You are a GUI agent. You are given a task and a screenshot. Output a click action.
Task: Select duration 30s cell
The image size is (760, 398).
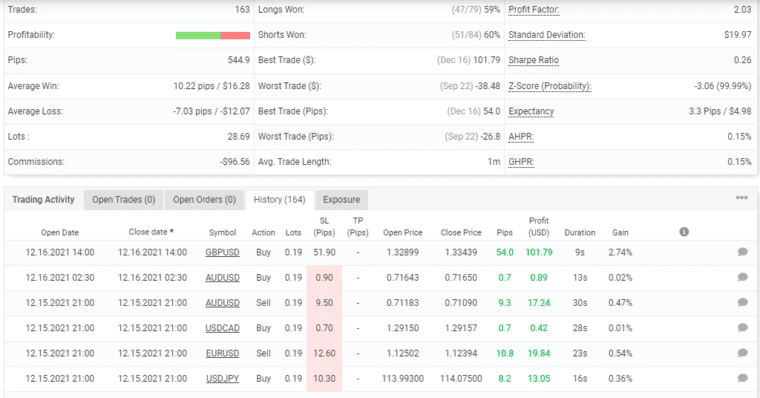580,302
